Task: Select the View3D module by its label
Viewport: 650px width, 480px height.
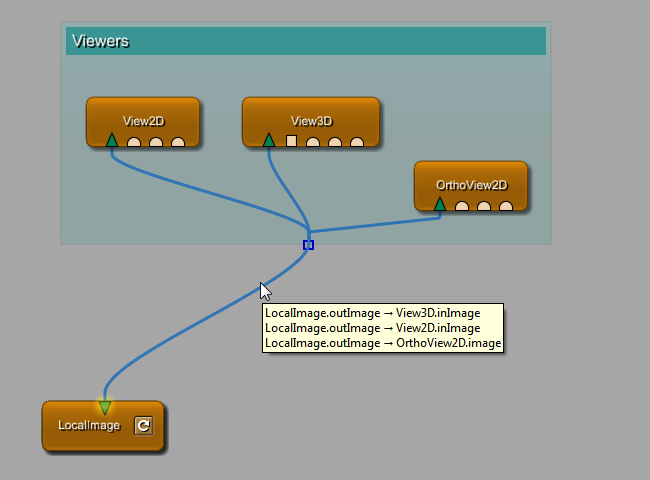Action: coord(311,121)
